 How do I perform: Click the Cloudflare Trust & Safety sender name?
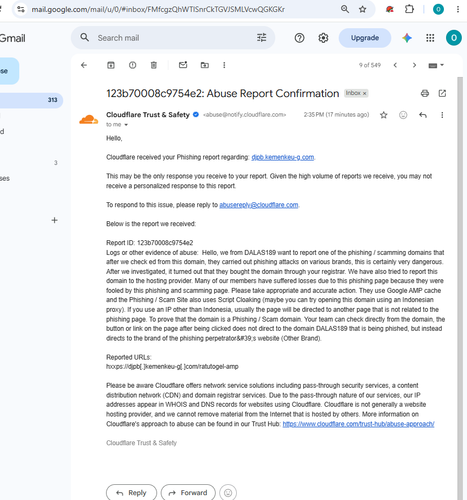[x=148, y=115]
